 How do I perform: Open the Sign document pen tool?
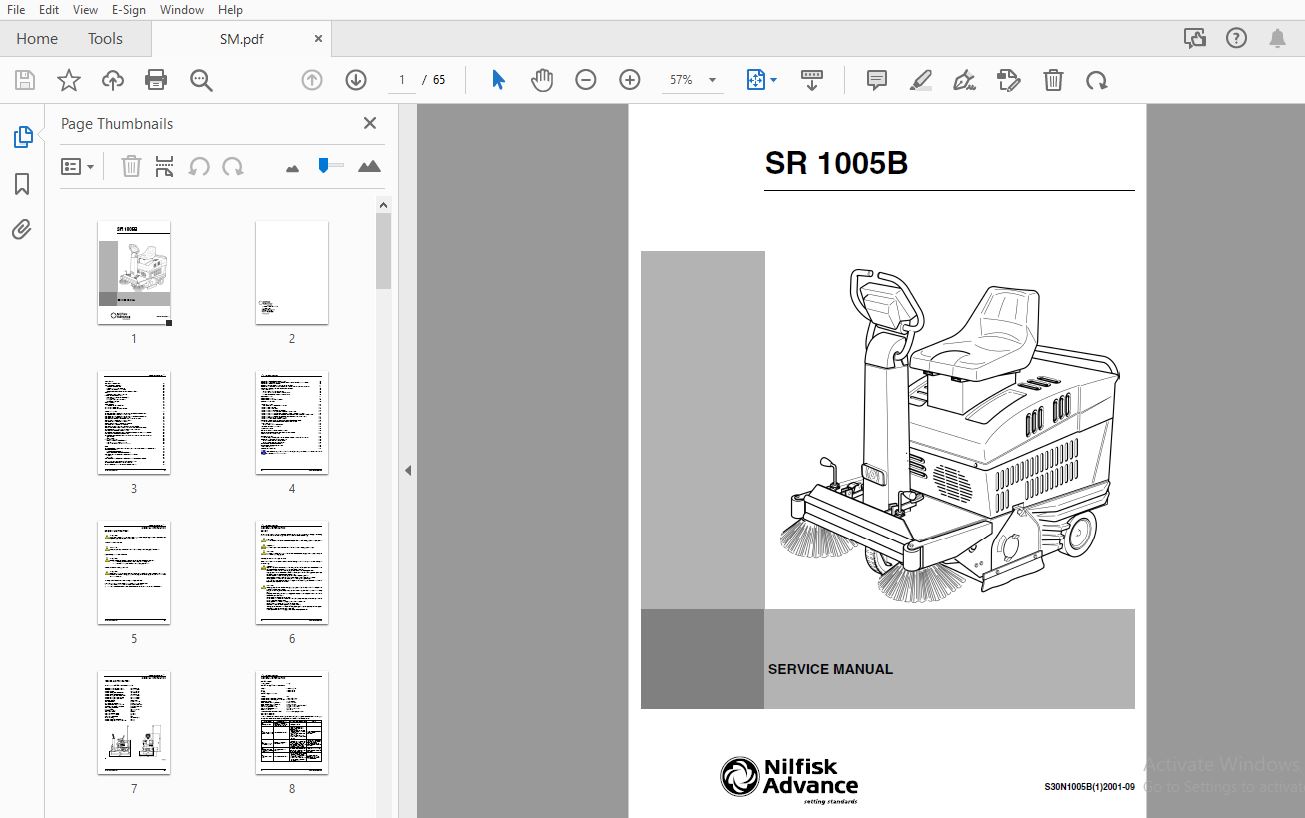click(965, 80)
